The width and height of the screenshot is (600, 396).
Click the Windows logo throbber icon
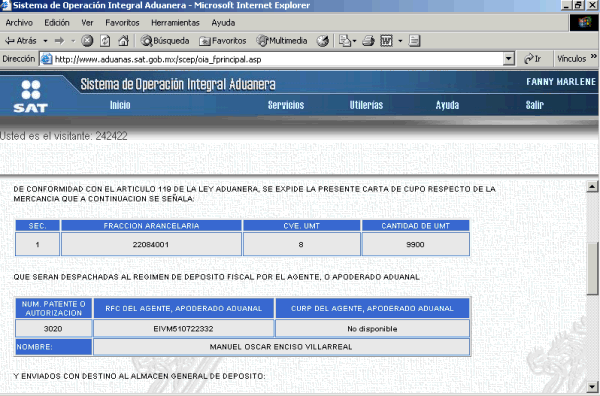[x=584, y=23]
